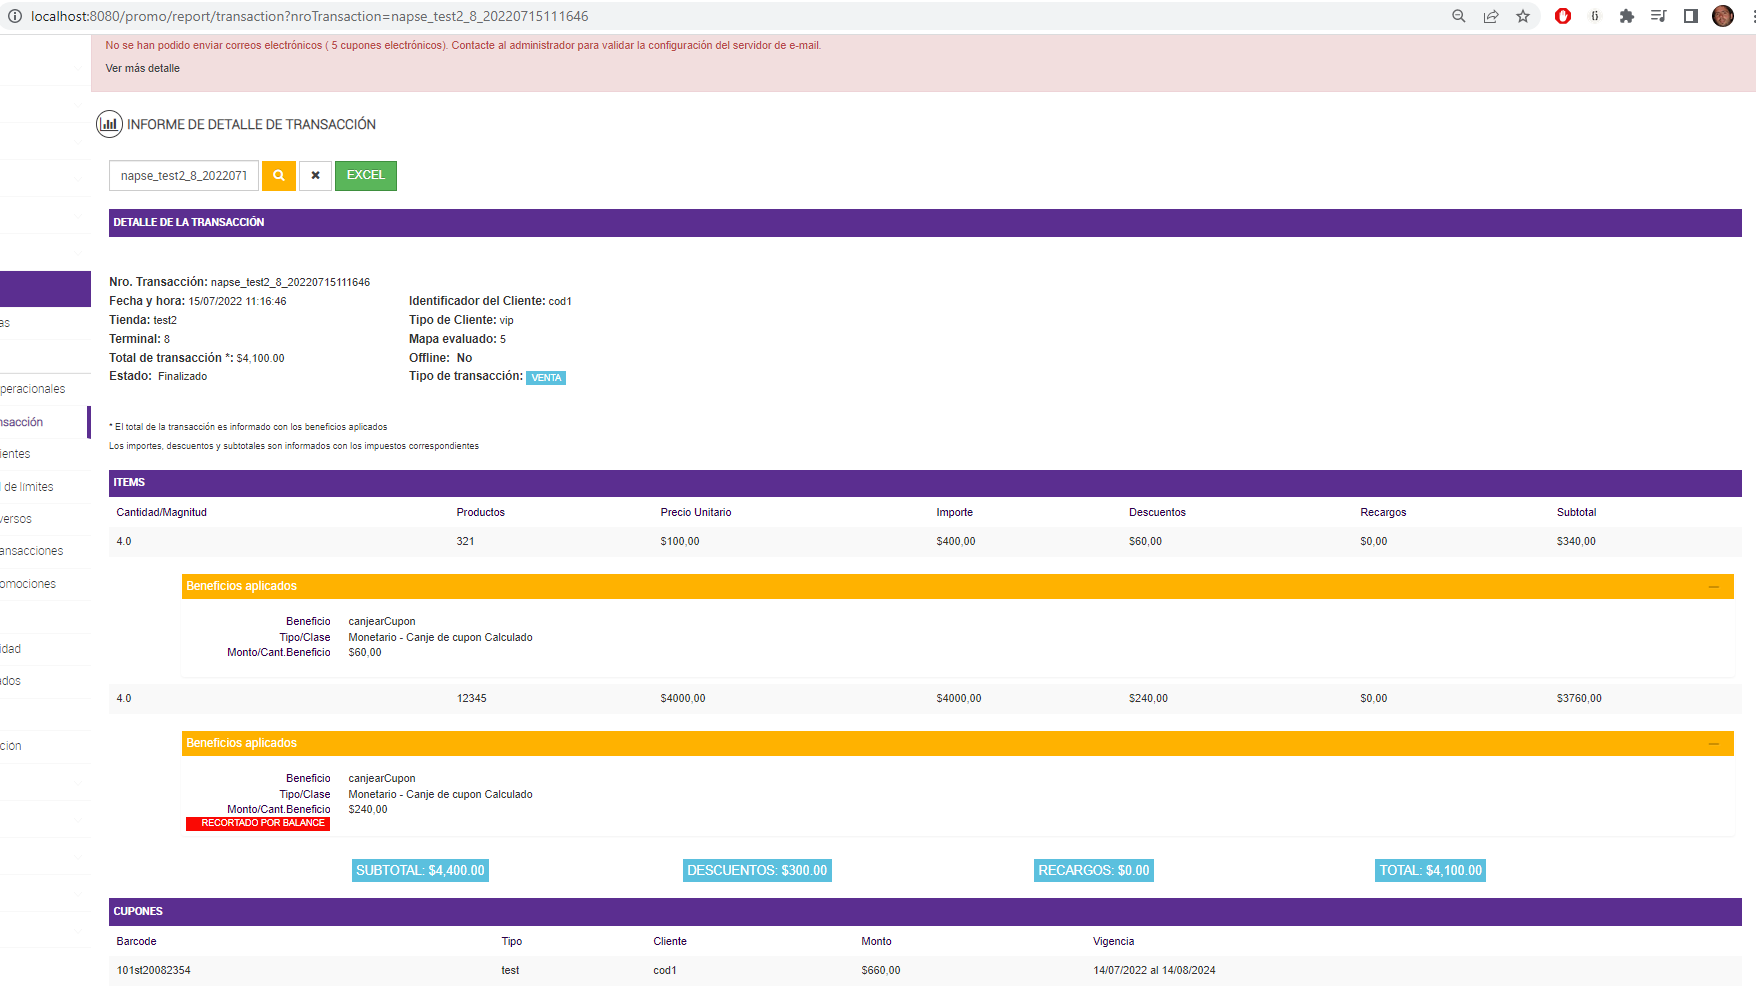
Task: Click the VENTA transaction type badge
Action: point(546,378)
